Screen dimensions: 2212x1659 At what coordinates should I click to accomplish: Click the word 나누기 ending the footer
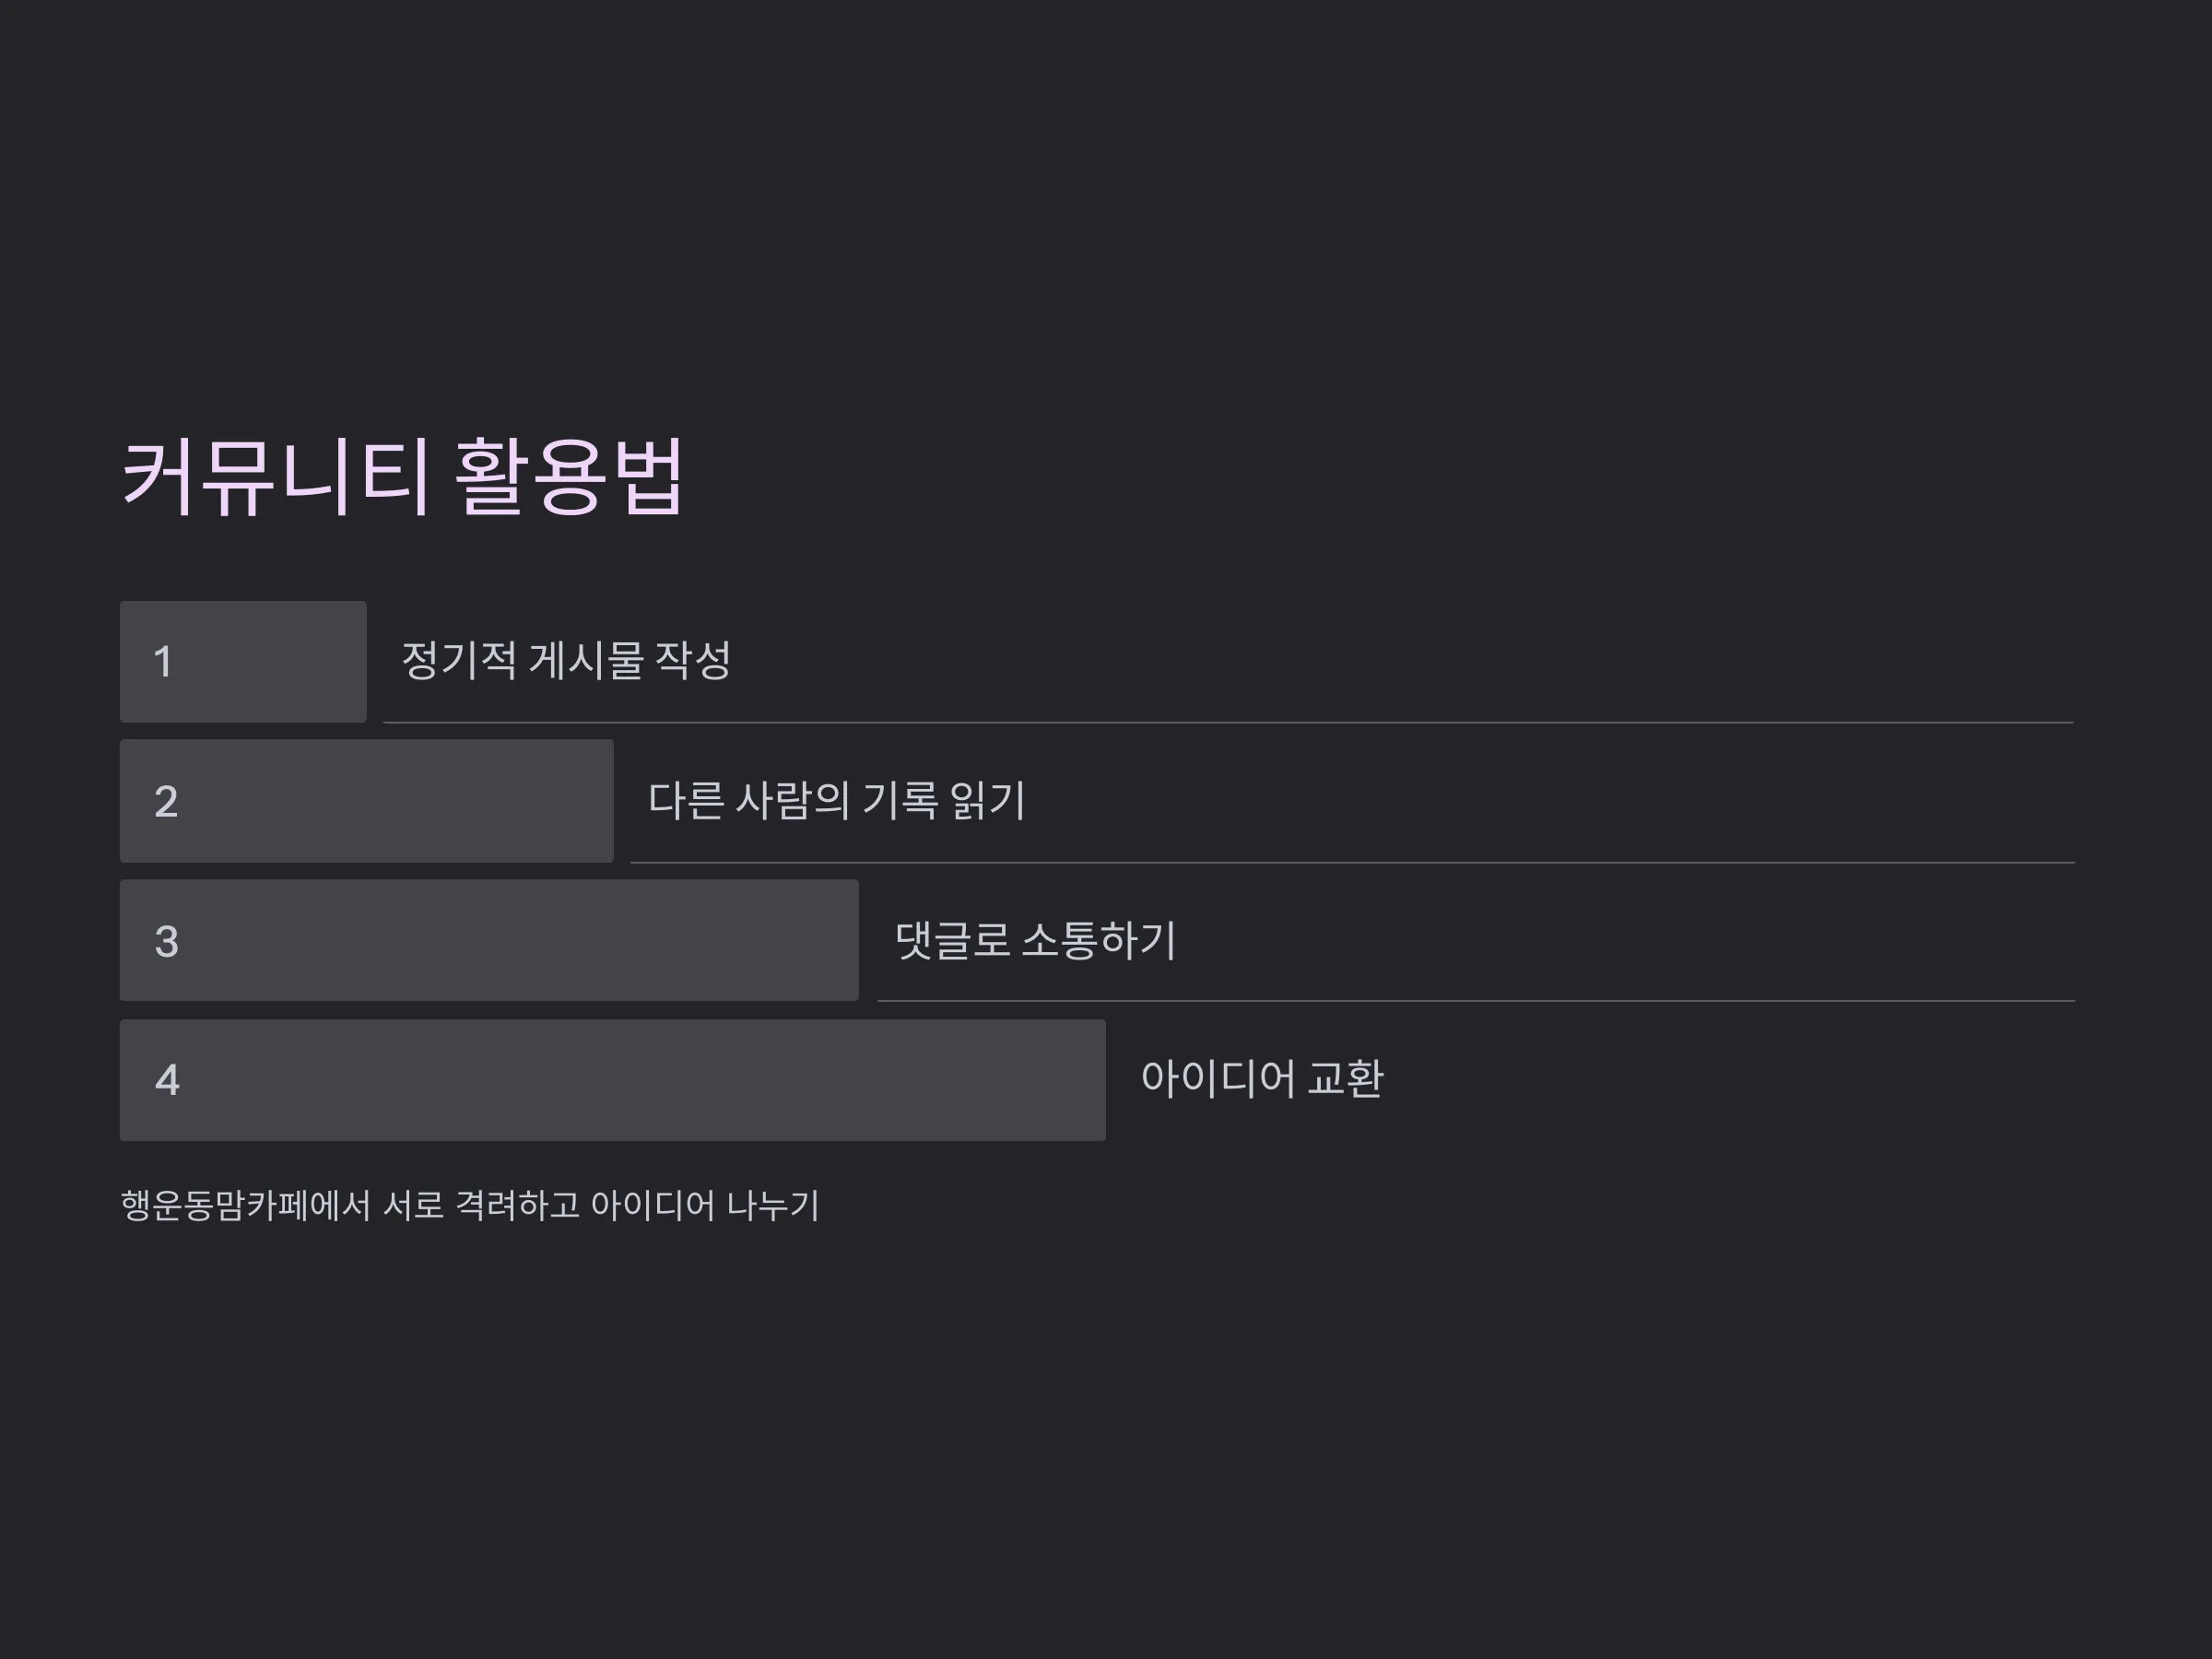(x=772, y=1205)
